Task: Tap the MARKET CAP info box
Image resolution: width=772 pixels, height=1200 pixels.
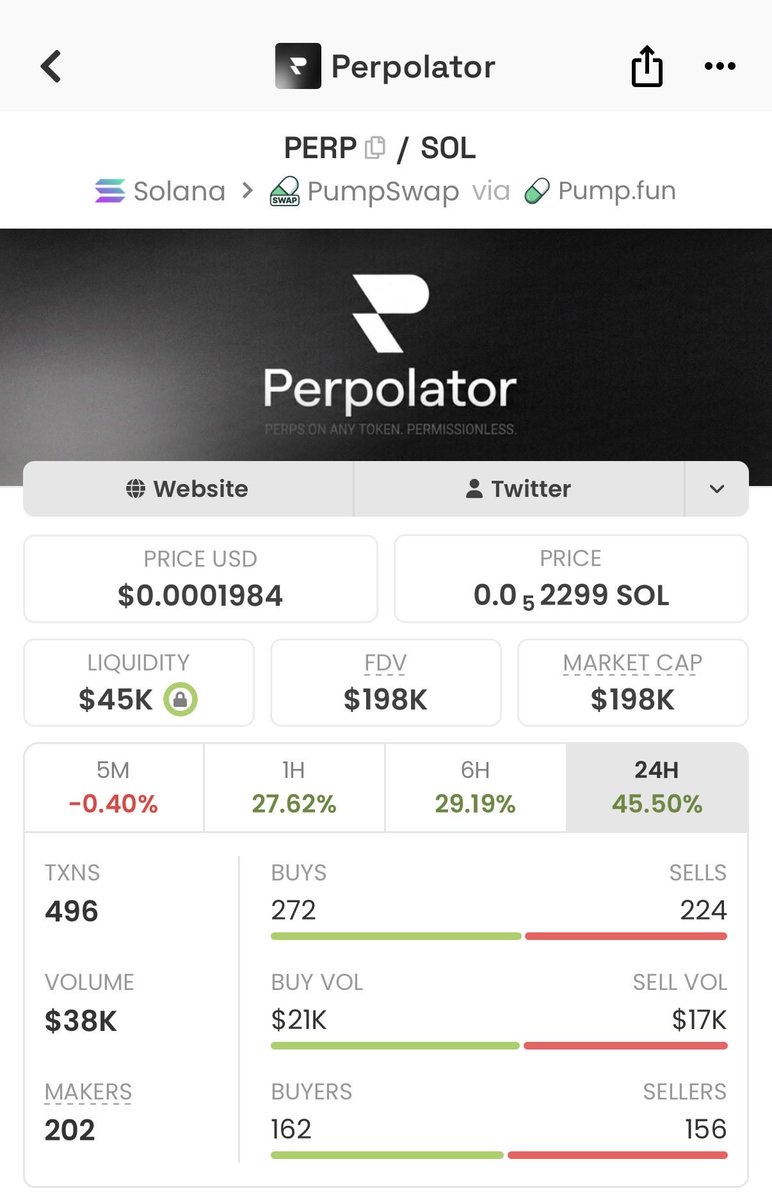Action: point(632,682)
